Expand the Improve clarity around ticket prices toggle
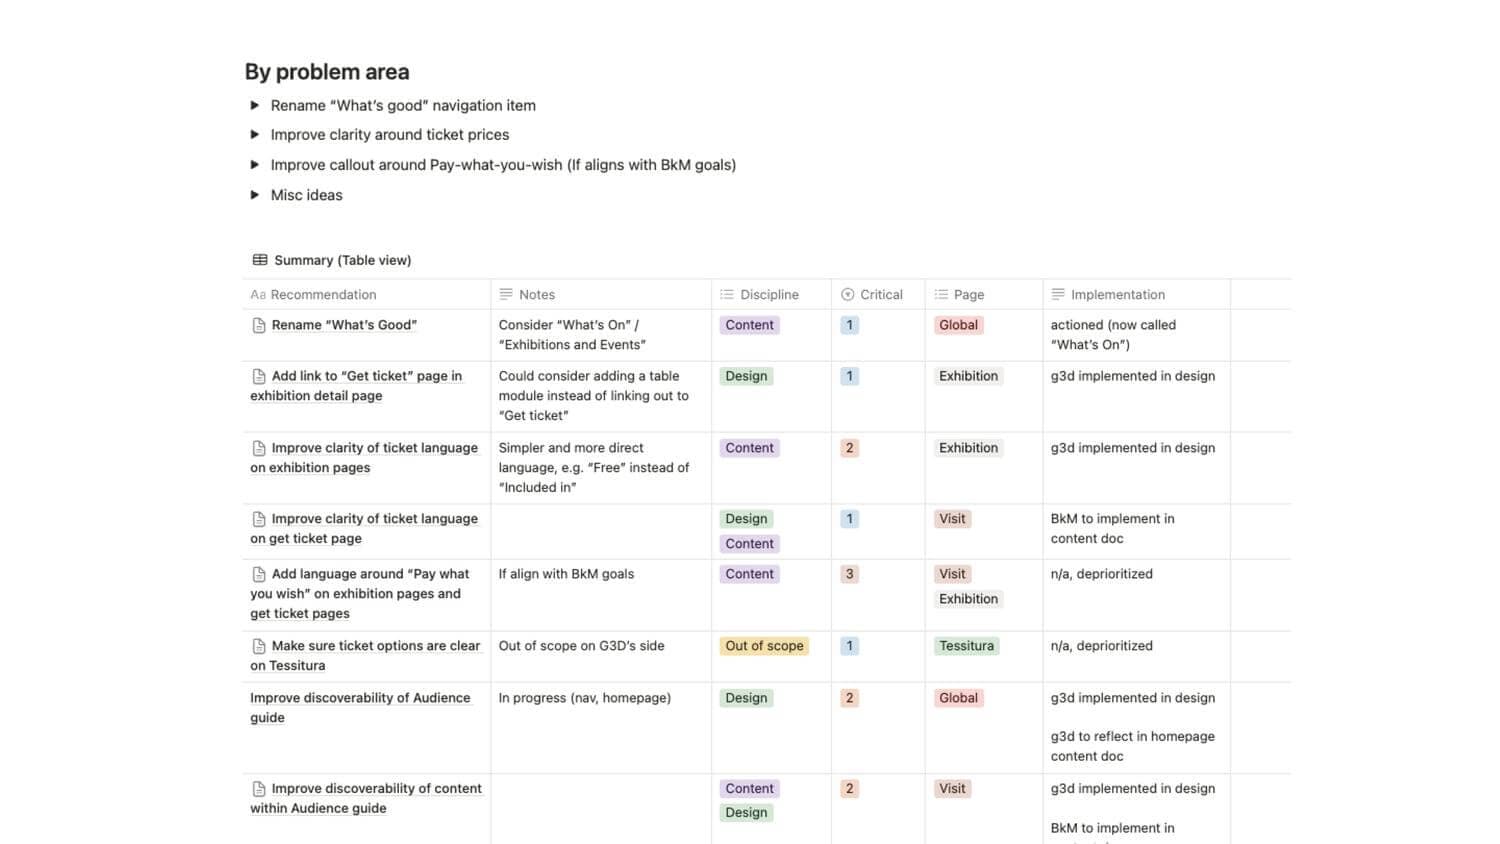The height and width of the screenshot is (844, 1500). pos(255,135)
